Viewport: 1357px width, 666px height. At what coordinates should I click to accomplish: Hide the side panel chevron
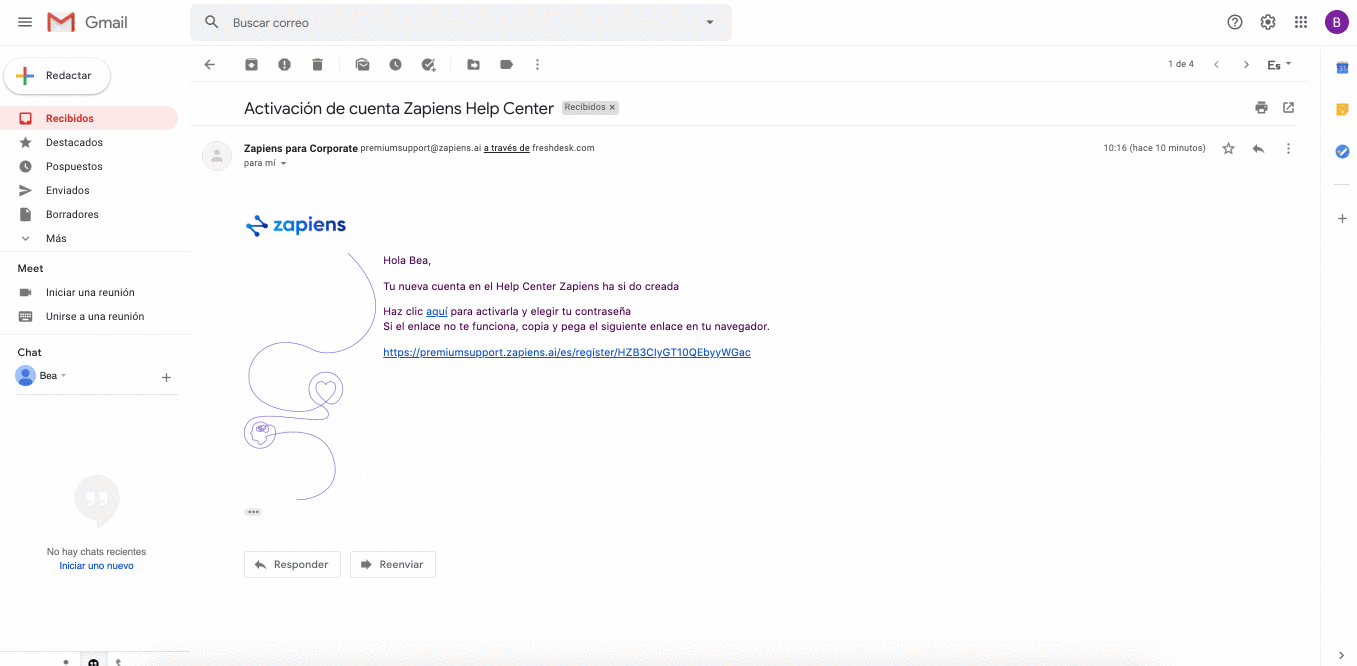(1342, 655)
